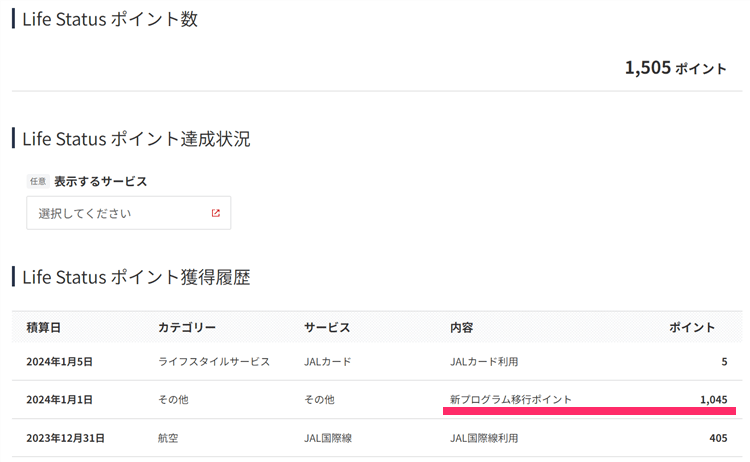Click the 積算日 column header
750x462 pixels.
click(x=44, y=328)
